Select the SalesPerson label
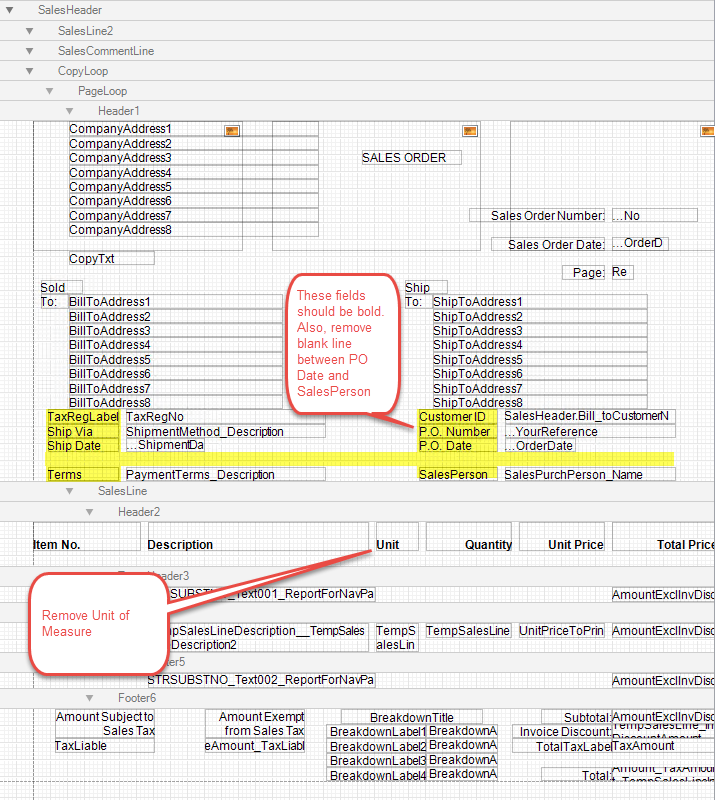715x800 pixels. pyautogui.click(x=458, y=474)
